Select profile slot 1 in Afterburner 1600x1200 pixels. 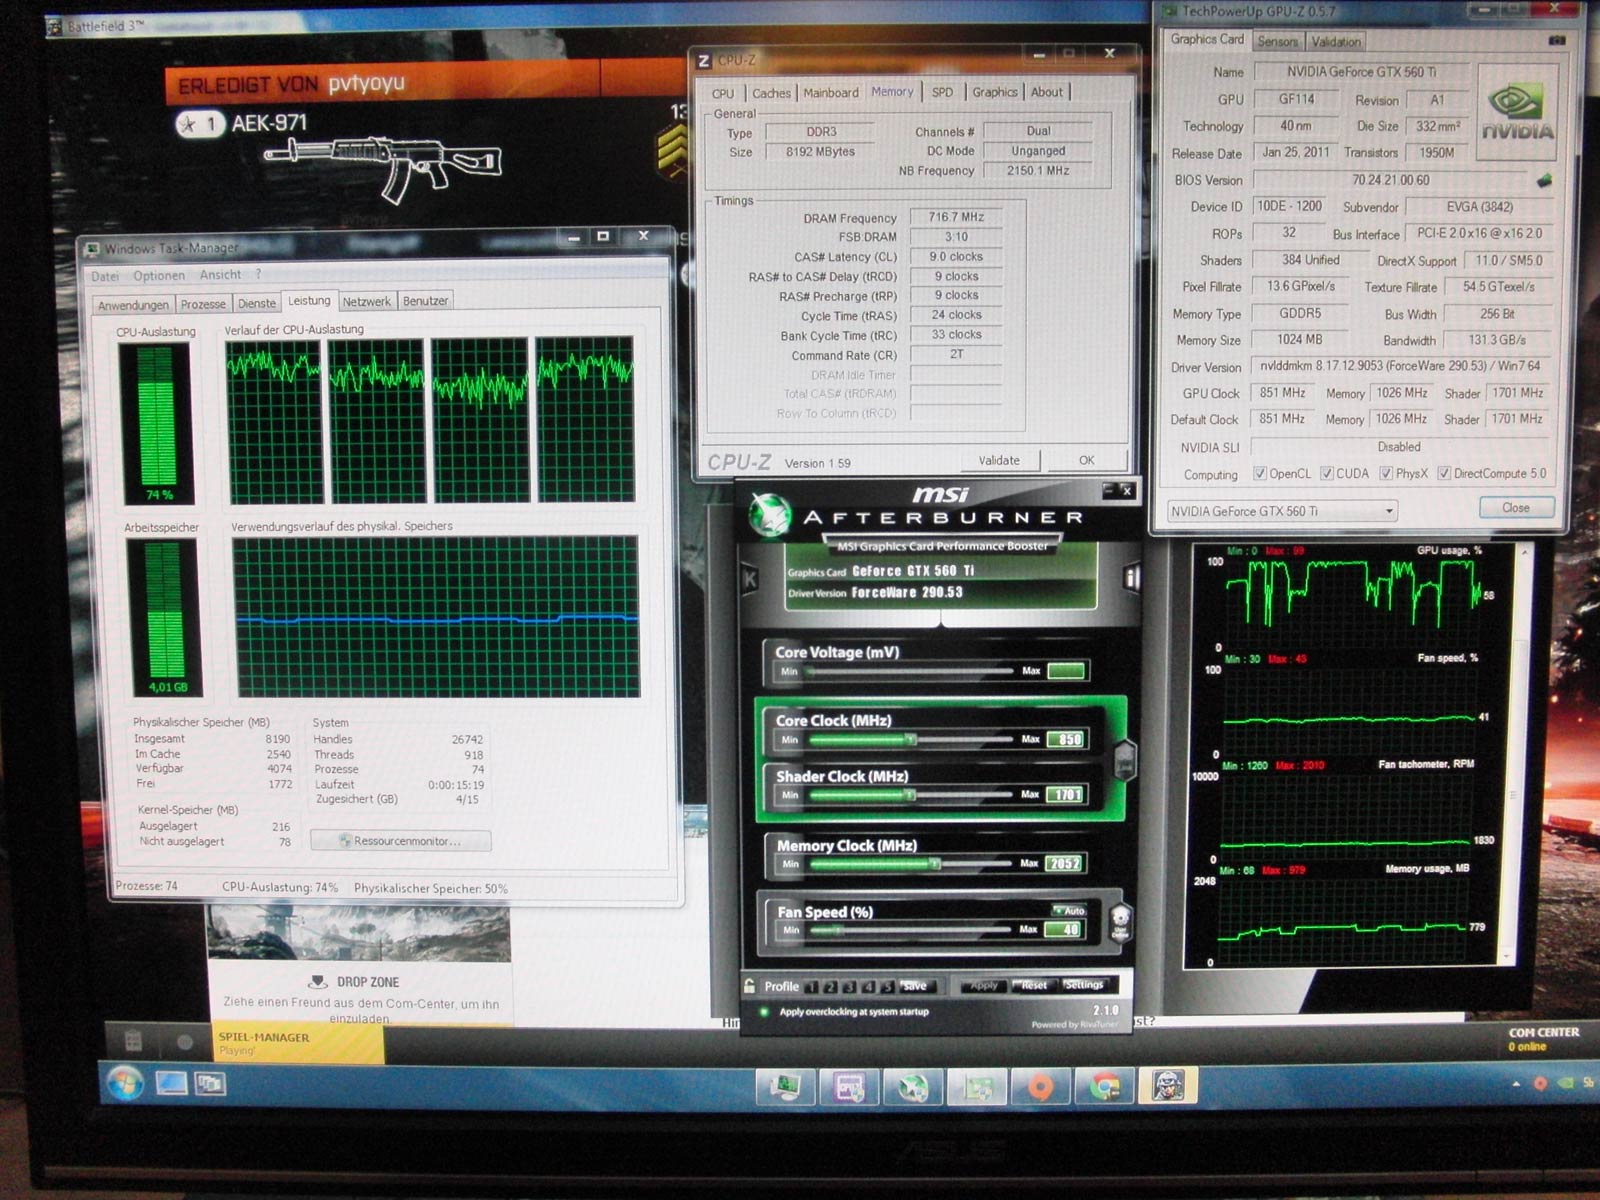click(811, 987)
